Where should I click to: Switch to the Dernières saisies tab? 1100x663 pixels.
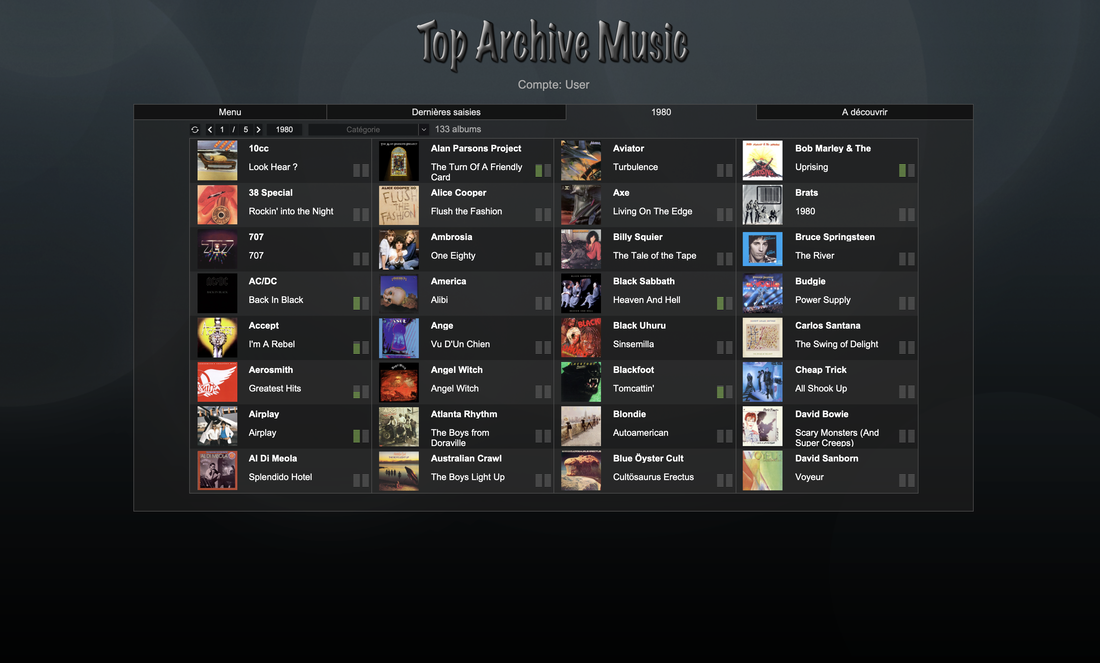coord(446,112)
